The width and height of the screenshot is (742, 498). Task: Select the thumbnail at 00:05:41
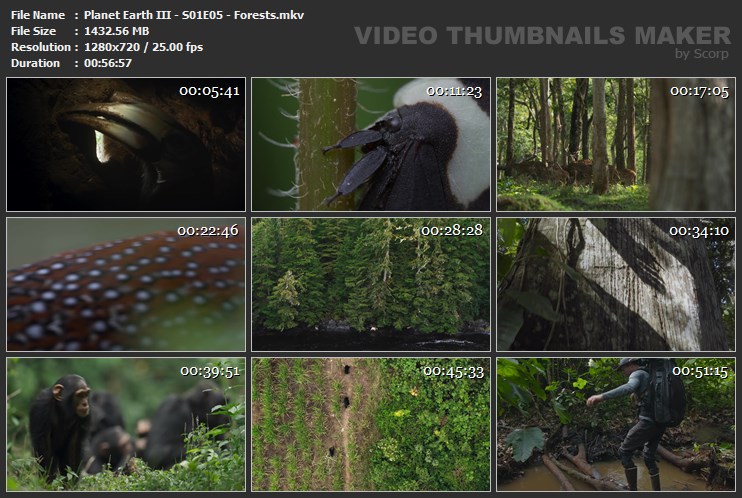coord(126,144)
